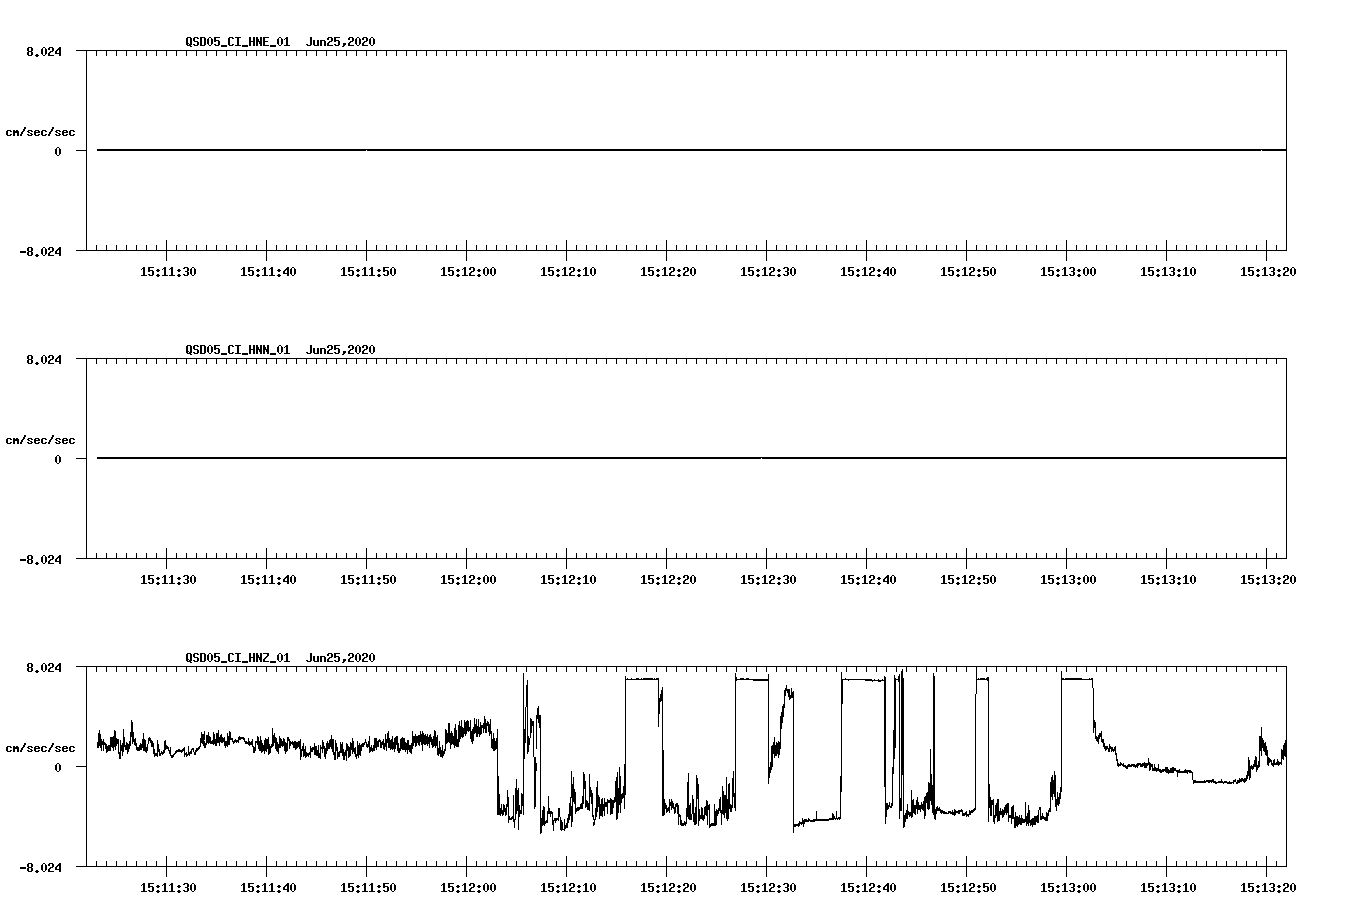The height and width of the screenshot is (924, 1358).
Task: Click the cm/sec/sec unit label of HNN plot
Action: (x=41, y=440)
